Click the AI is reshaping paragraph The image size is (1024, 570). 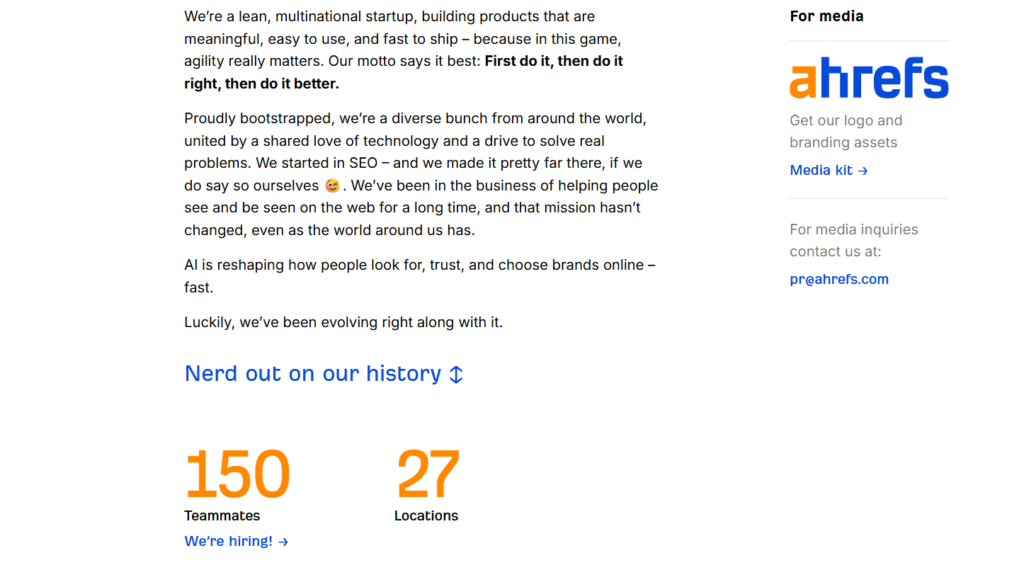pos(420,276)
